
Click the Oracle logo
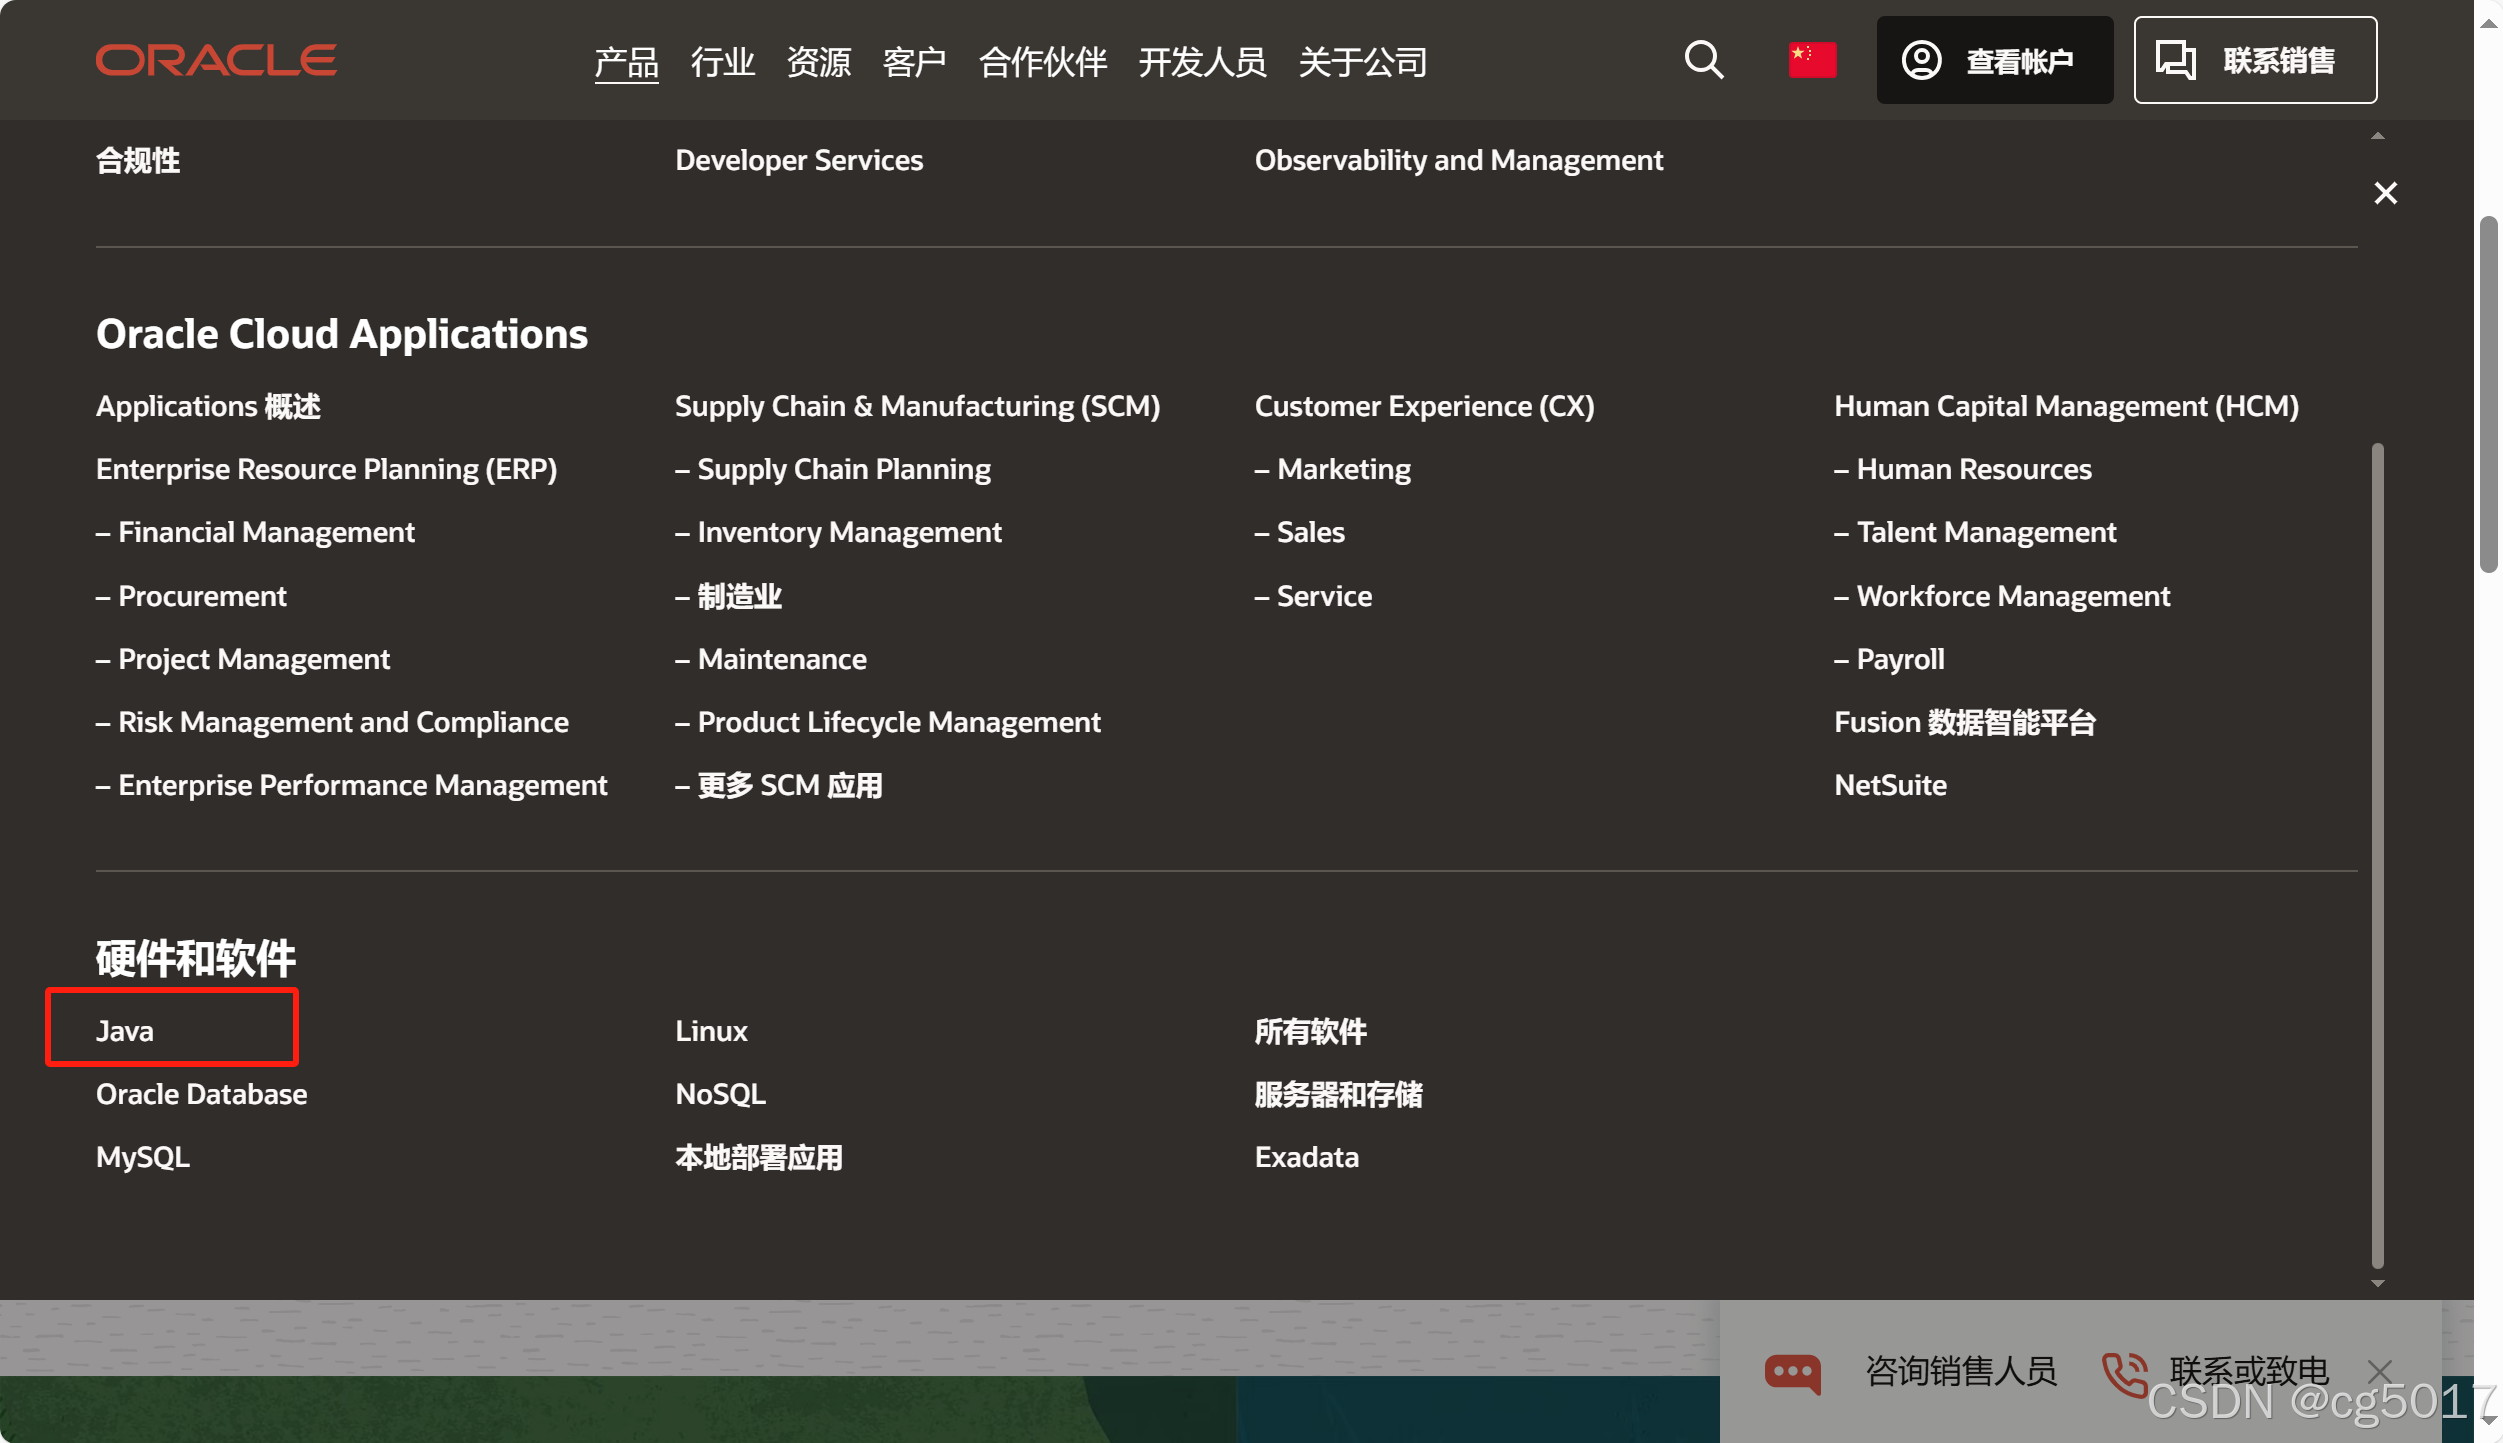click(216, 60)
